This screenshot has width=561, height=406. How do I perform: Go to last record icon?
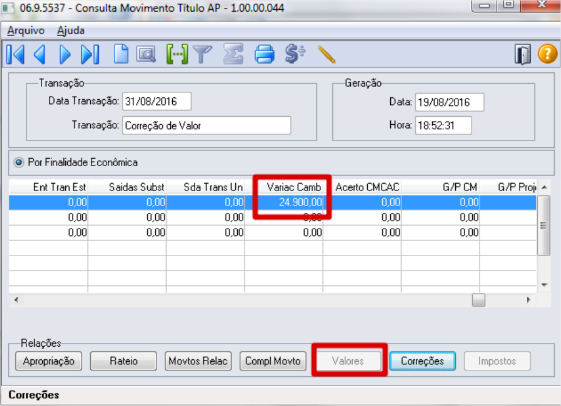click(x=90, y=54)
